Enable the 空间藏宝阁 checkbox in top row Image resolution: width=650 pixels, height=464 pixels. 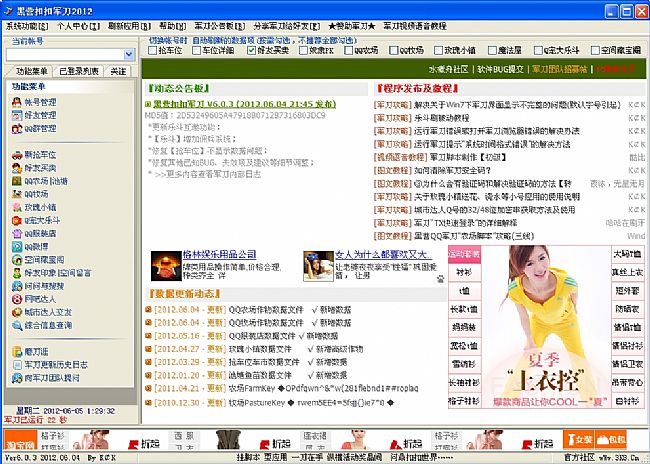click(x=595, y=51)
